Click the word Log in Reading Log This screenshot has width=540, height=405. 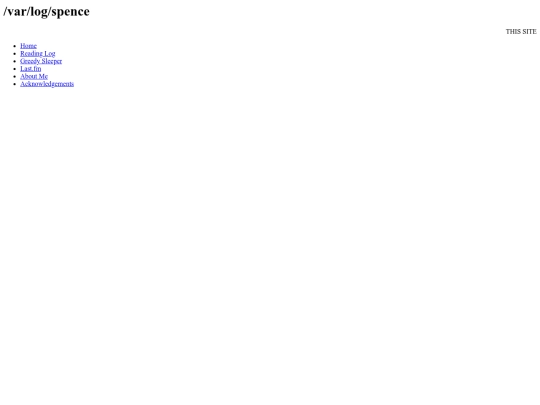click(x=50, y=53)
